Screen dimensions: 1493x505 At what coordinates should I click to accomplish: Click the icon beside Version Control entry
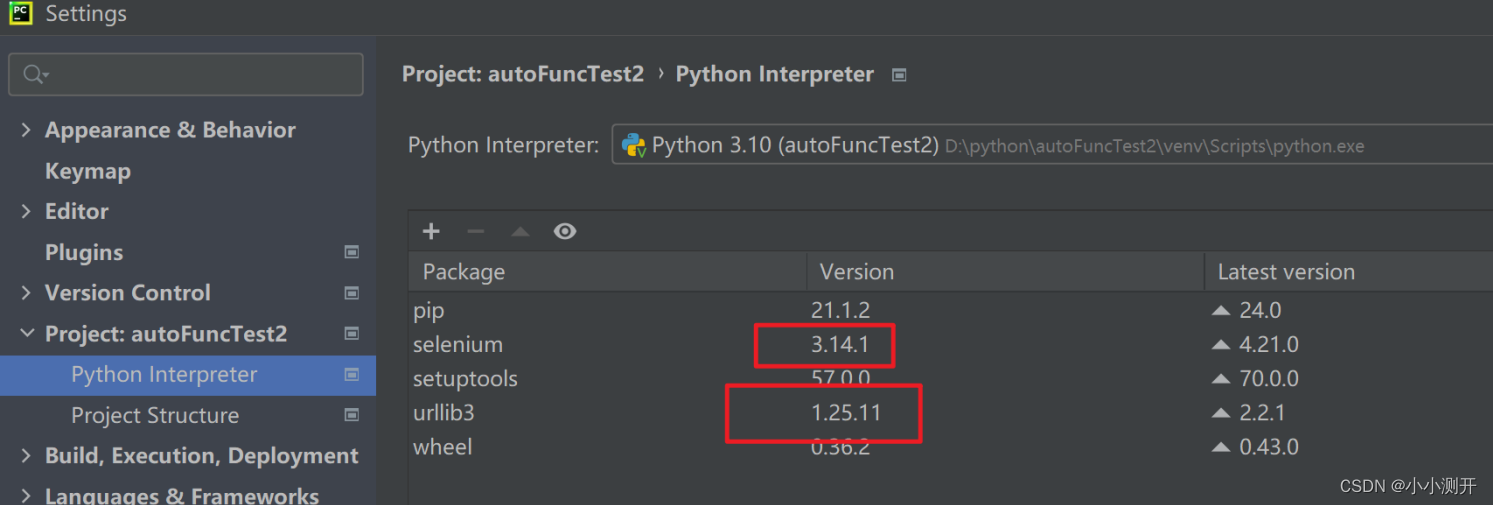(351, 294)
